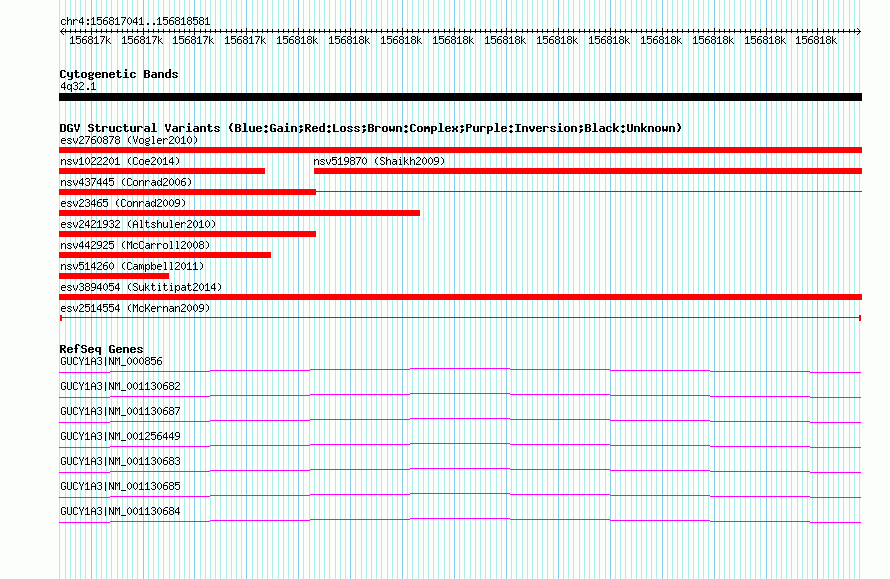Open variant nsv442925 (McCarroll2008)
The width and height of the screenshot is (890, 579).
135,245
